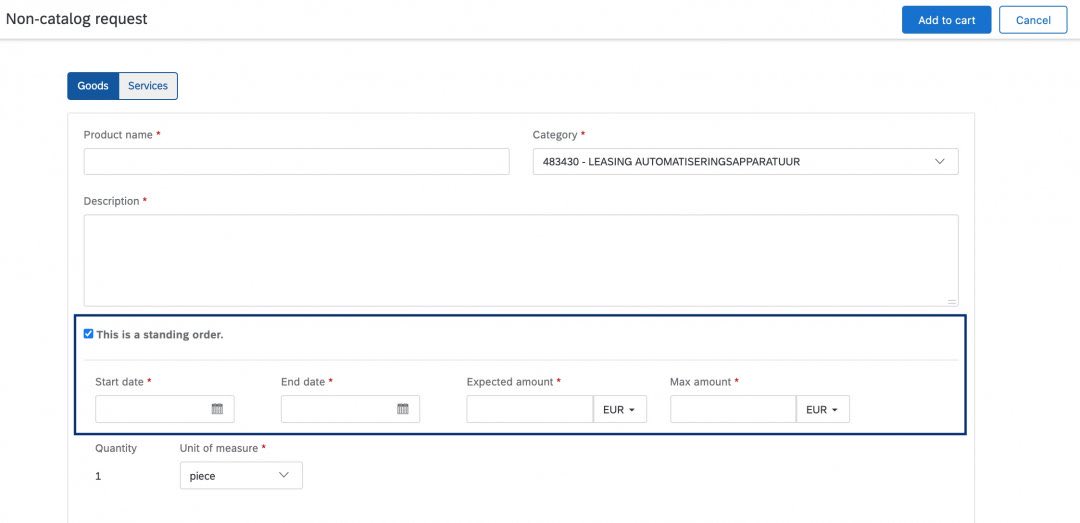Click the 'Category' label
Viewport: 1080px width, 523px height.
(555, 135)
